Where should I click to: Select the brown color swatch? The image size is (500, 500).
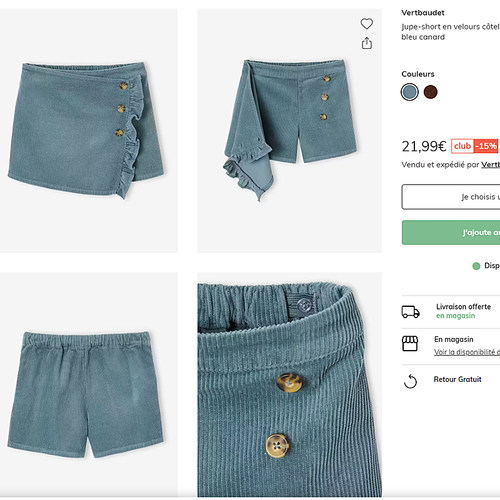coord(430,92)
